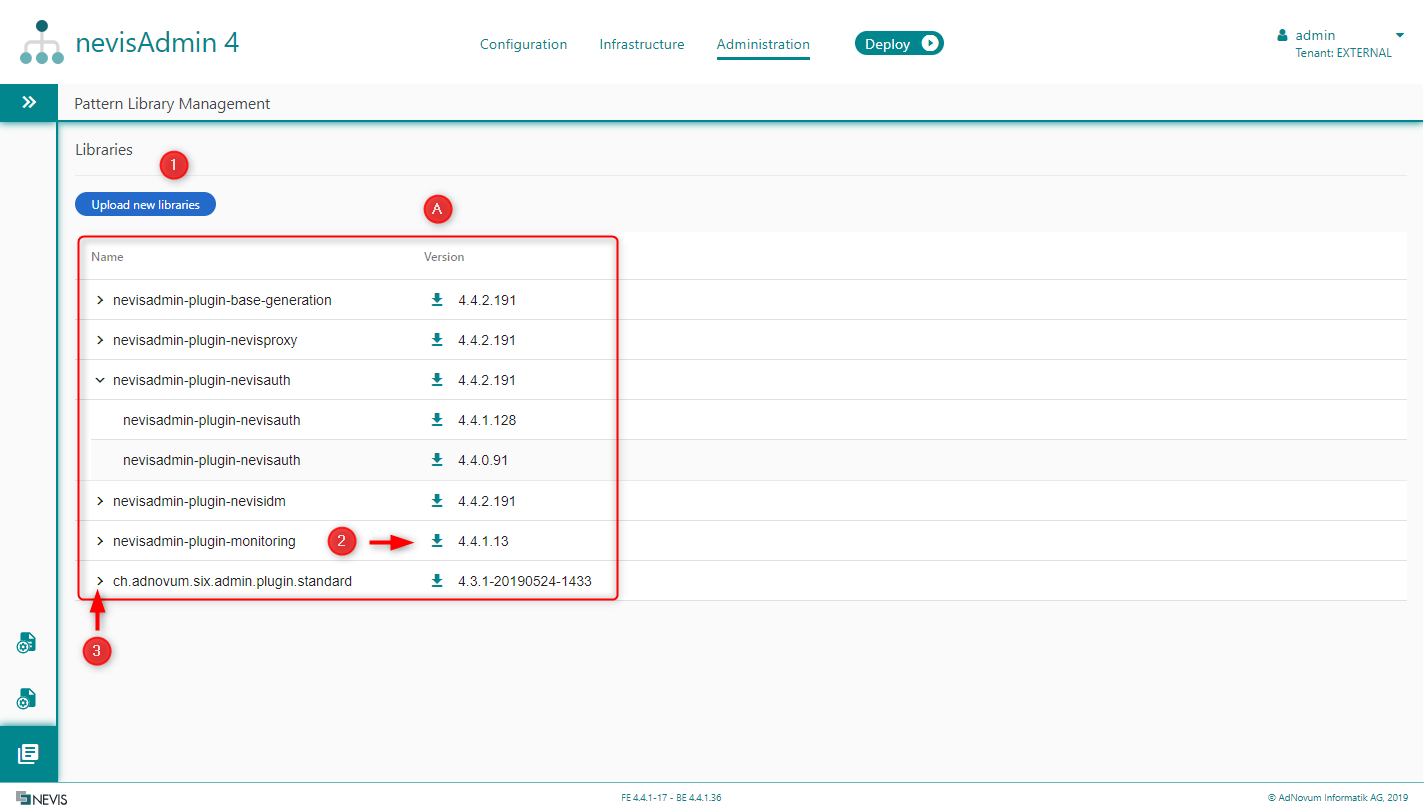Open the admin user dropdown arrow
Image resolution: width=1424 pixels, height=812 pixels.
(x=1399, y=35)
